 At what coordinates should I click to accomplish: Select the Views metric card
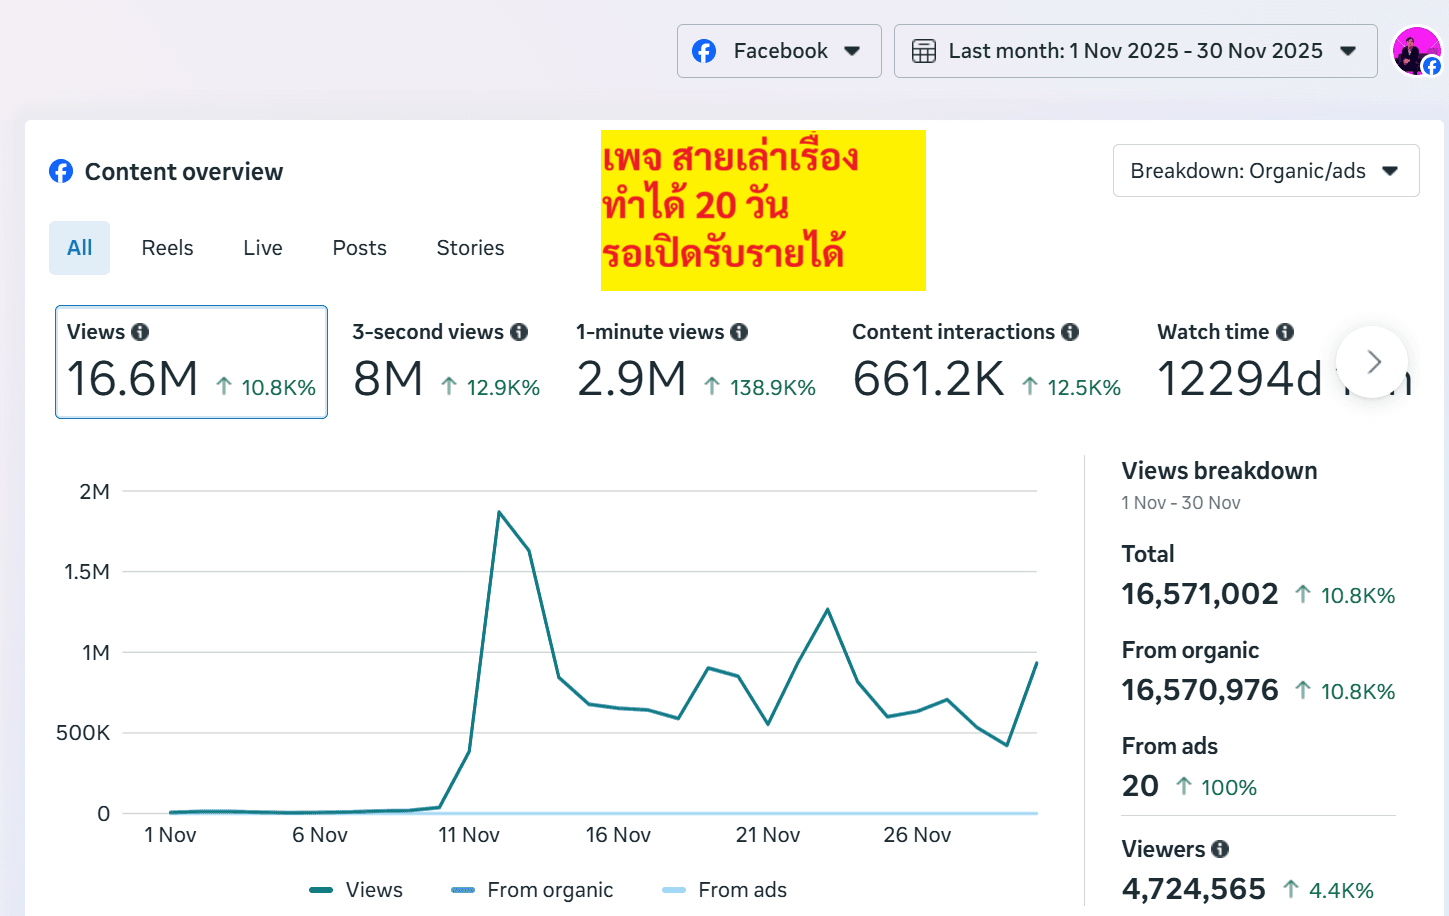pyautogui.click(x=191, y=362)
